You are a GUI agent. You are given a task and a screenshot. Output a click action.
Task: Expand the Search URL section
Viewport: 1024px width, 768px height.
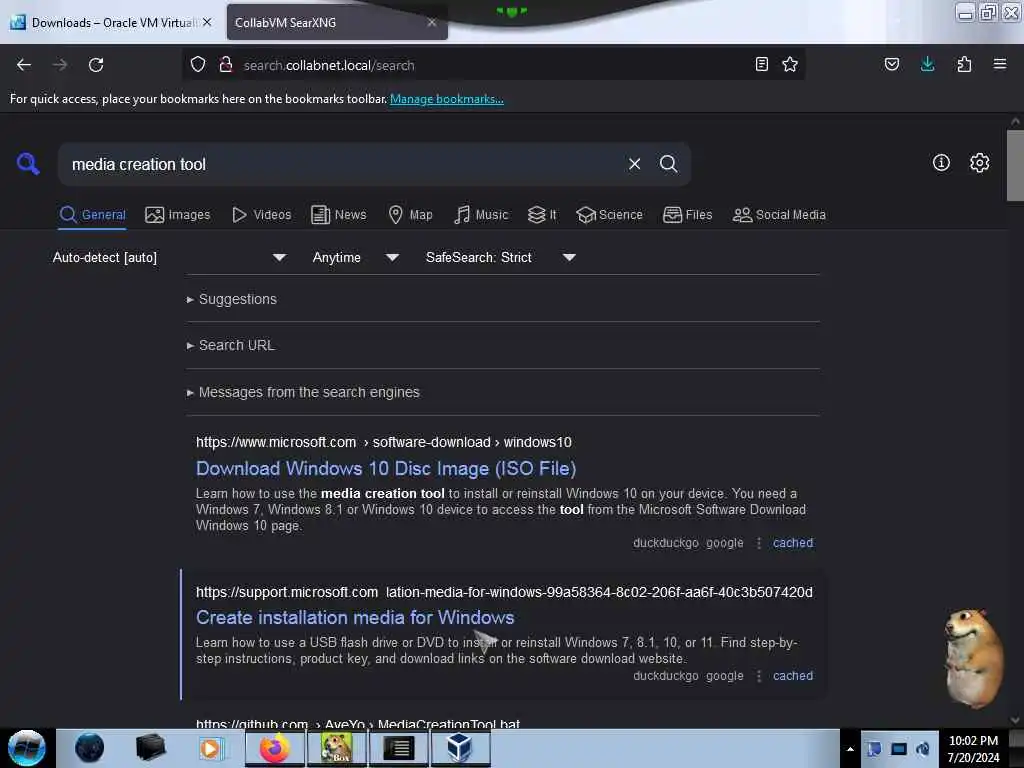tap(231, 345)
